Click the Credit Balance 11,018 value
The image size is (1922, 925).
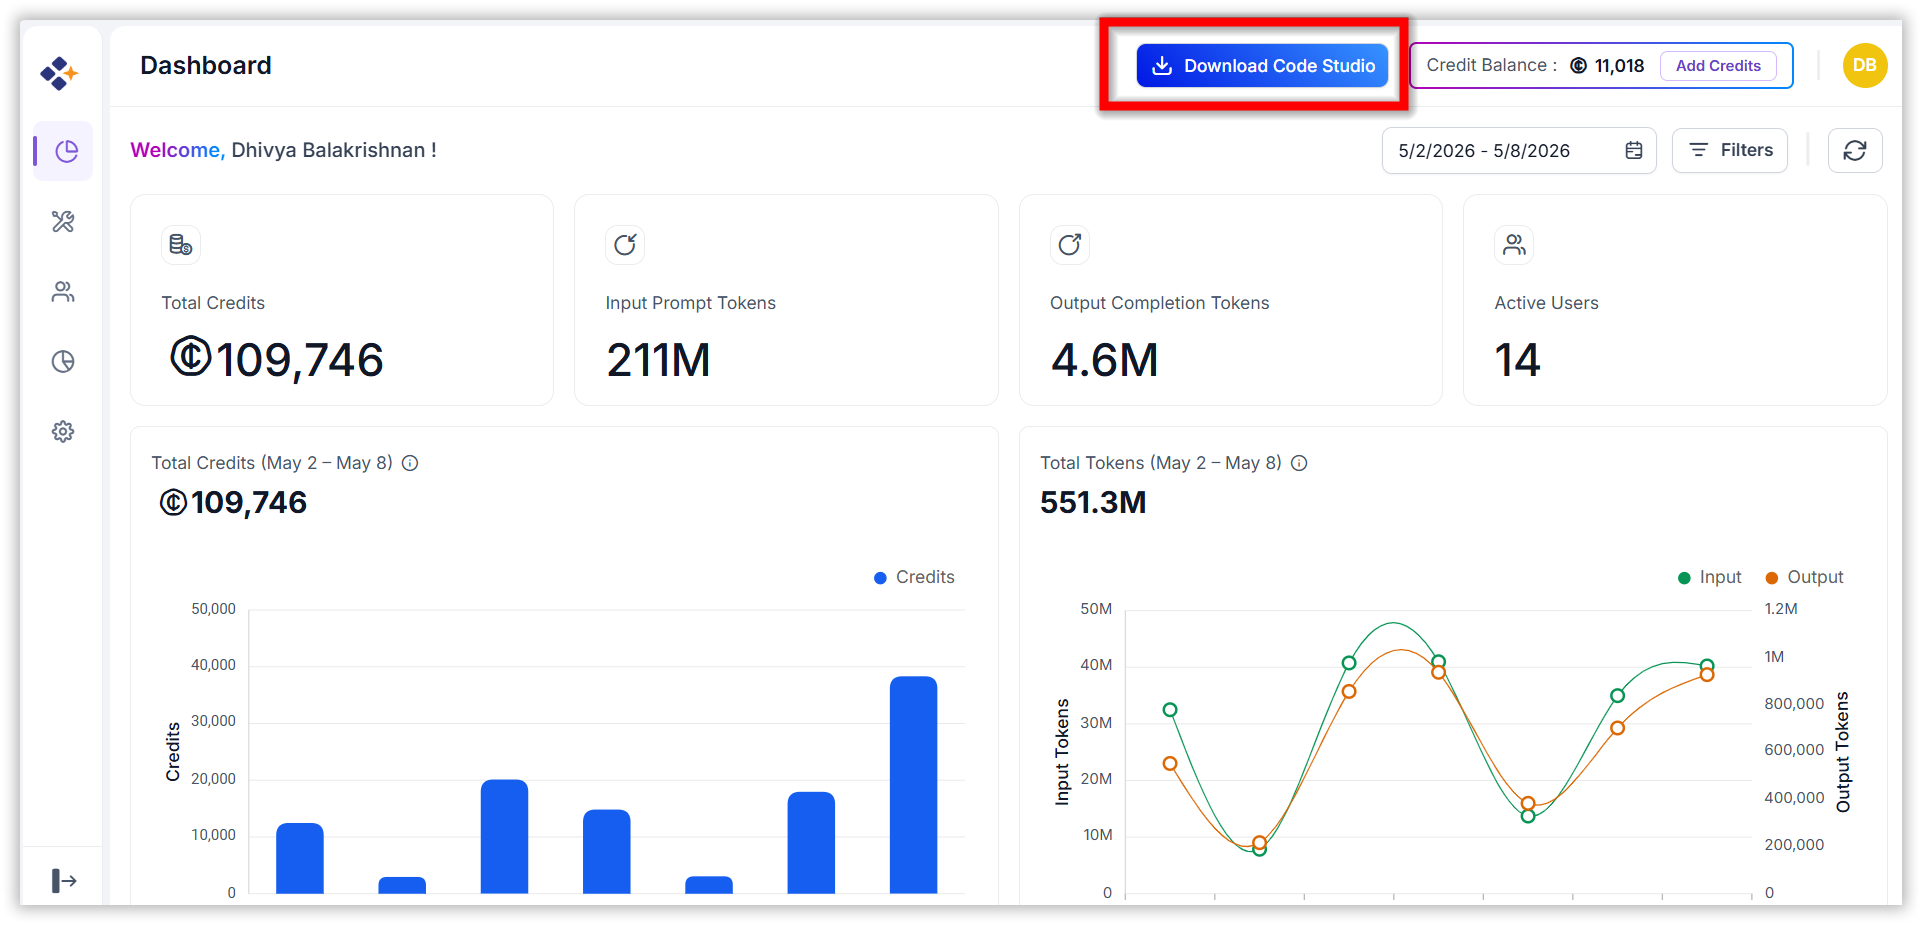click(x=1607, y=65)
